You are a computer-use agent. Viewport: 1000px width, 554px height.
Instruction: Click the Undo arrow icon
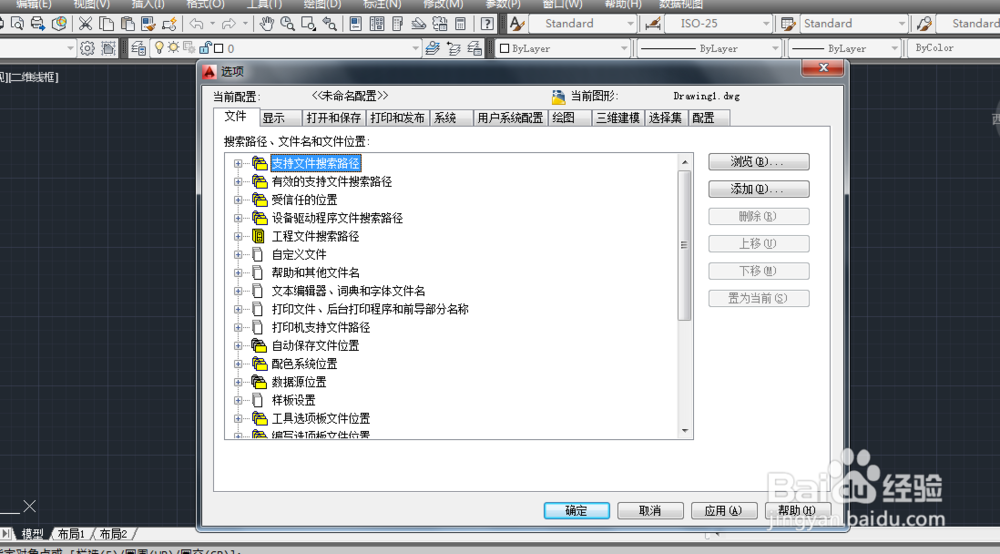197,24
